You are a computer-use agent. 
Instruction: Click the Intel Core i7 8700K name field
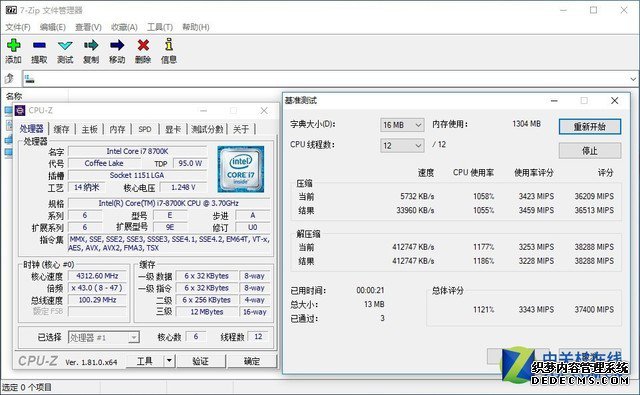[138, 151]
